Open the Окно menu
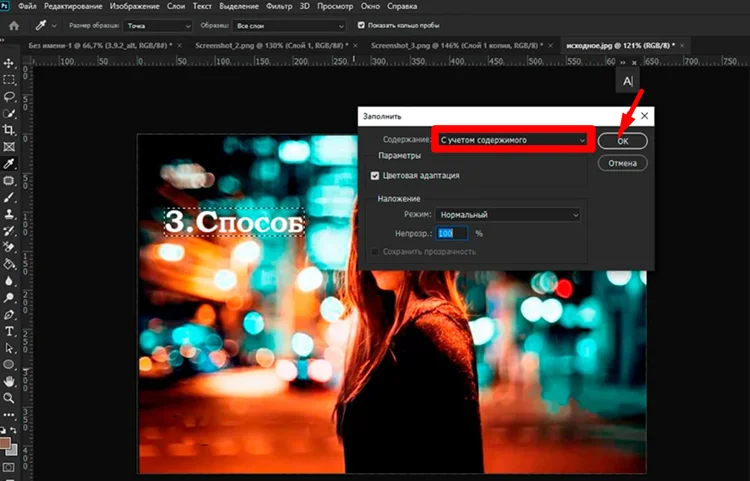 pos(370,6)
